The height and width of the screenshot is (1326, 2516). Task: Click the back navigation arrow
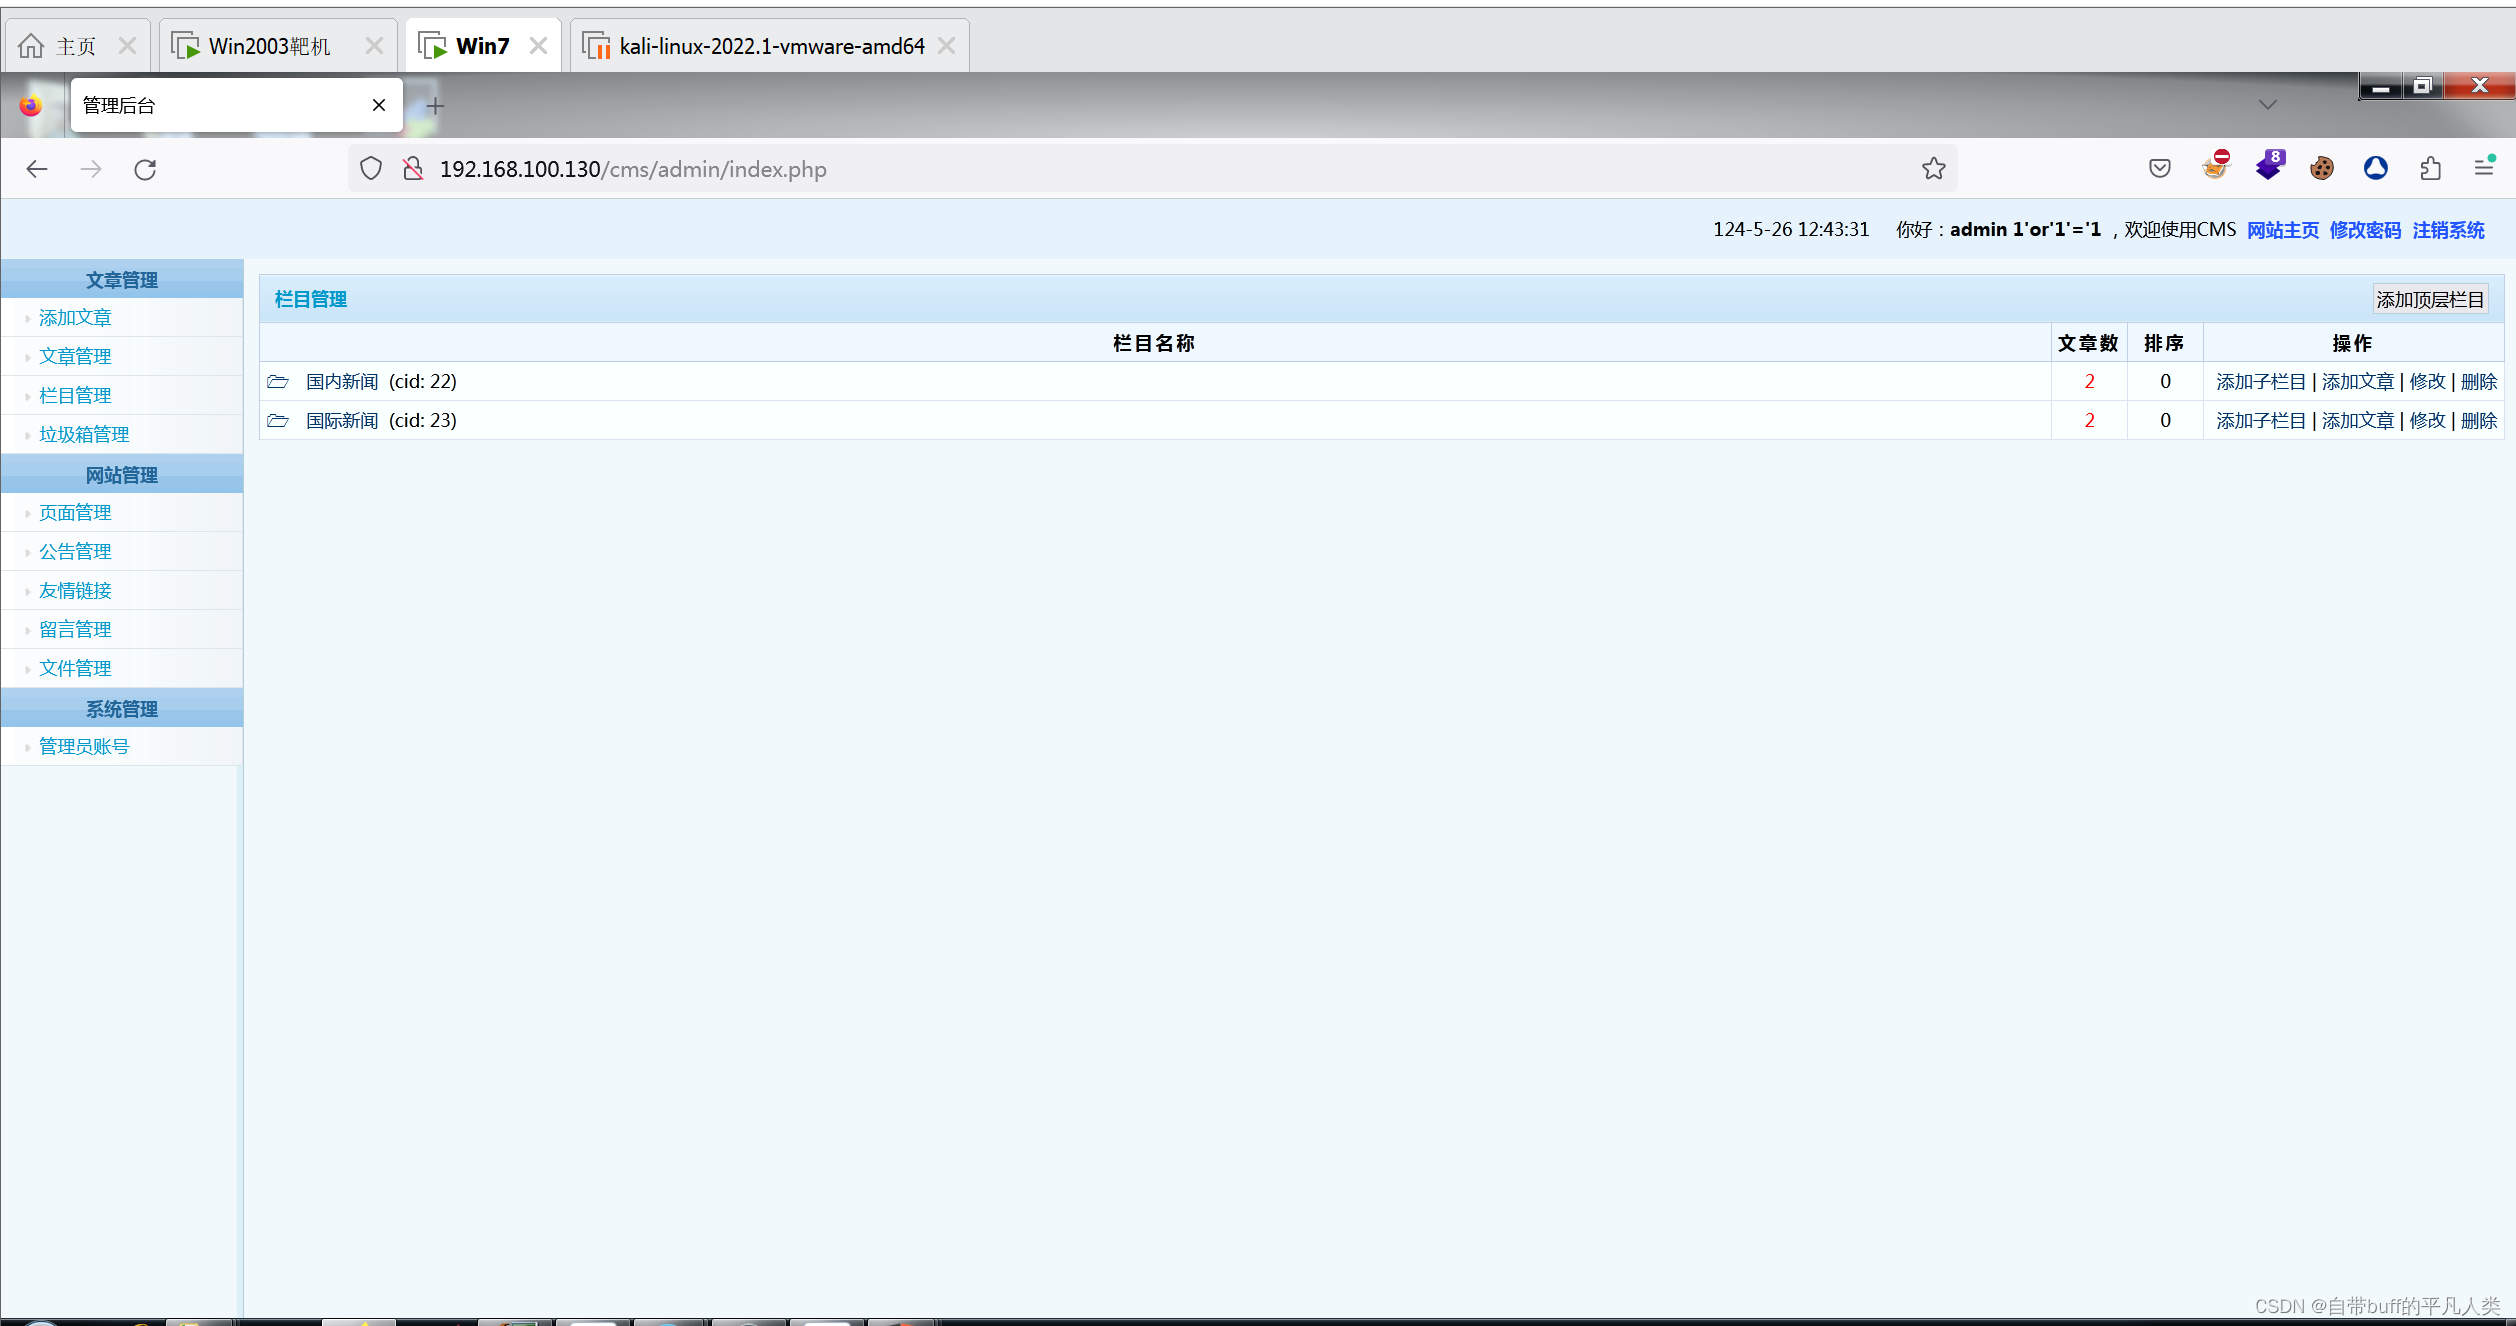[37, 168]
